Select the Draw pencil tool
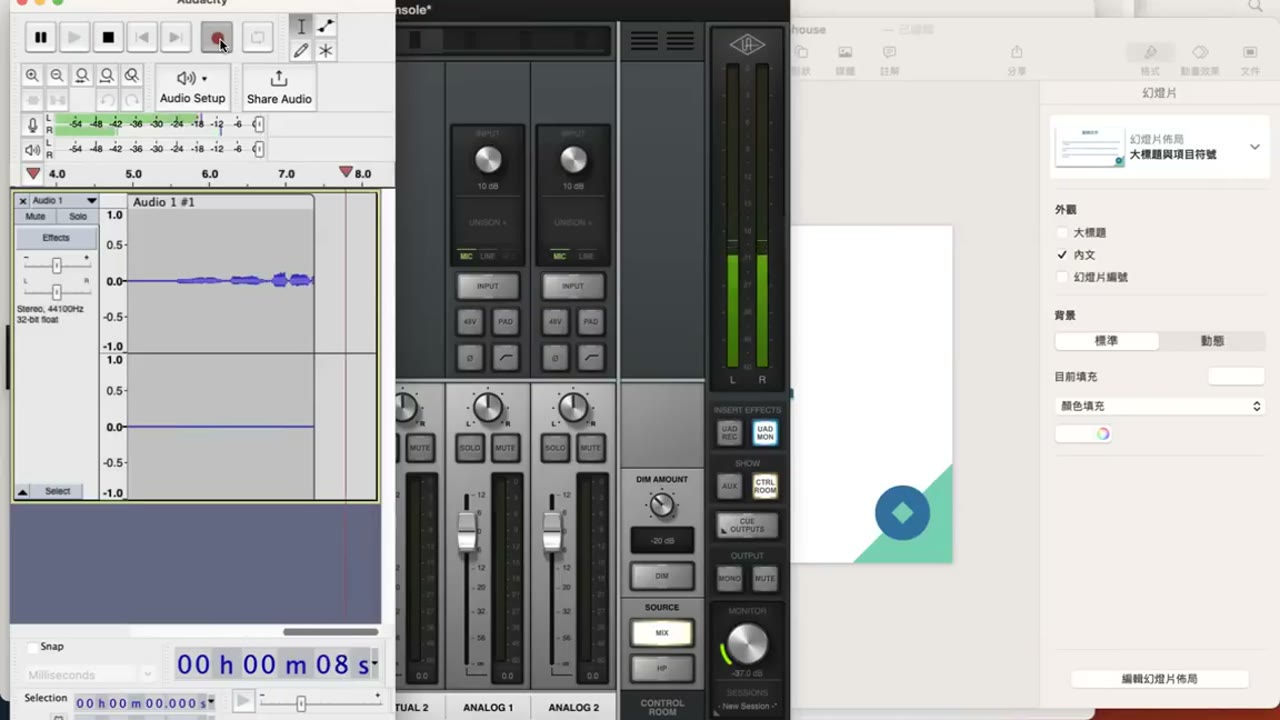Screen dimensions: 1280x720 301,51
